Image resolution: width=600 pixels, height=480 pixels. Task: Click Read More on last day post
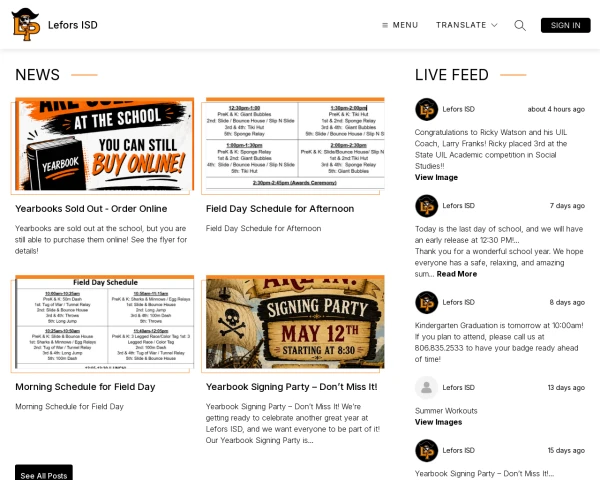pyautogui.click(x=457, y=274)
